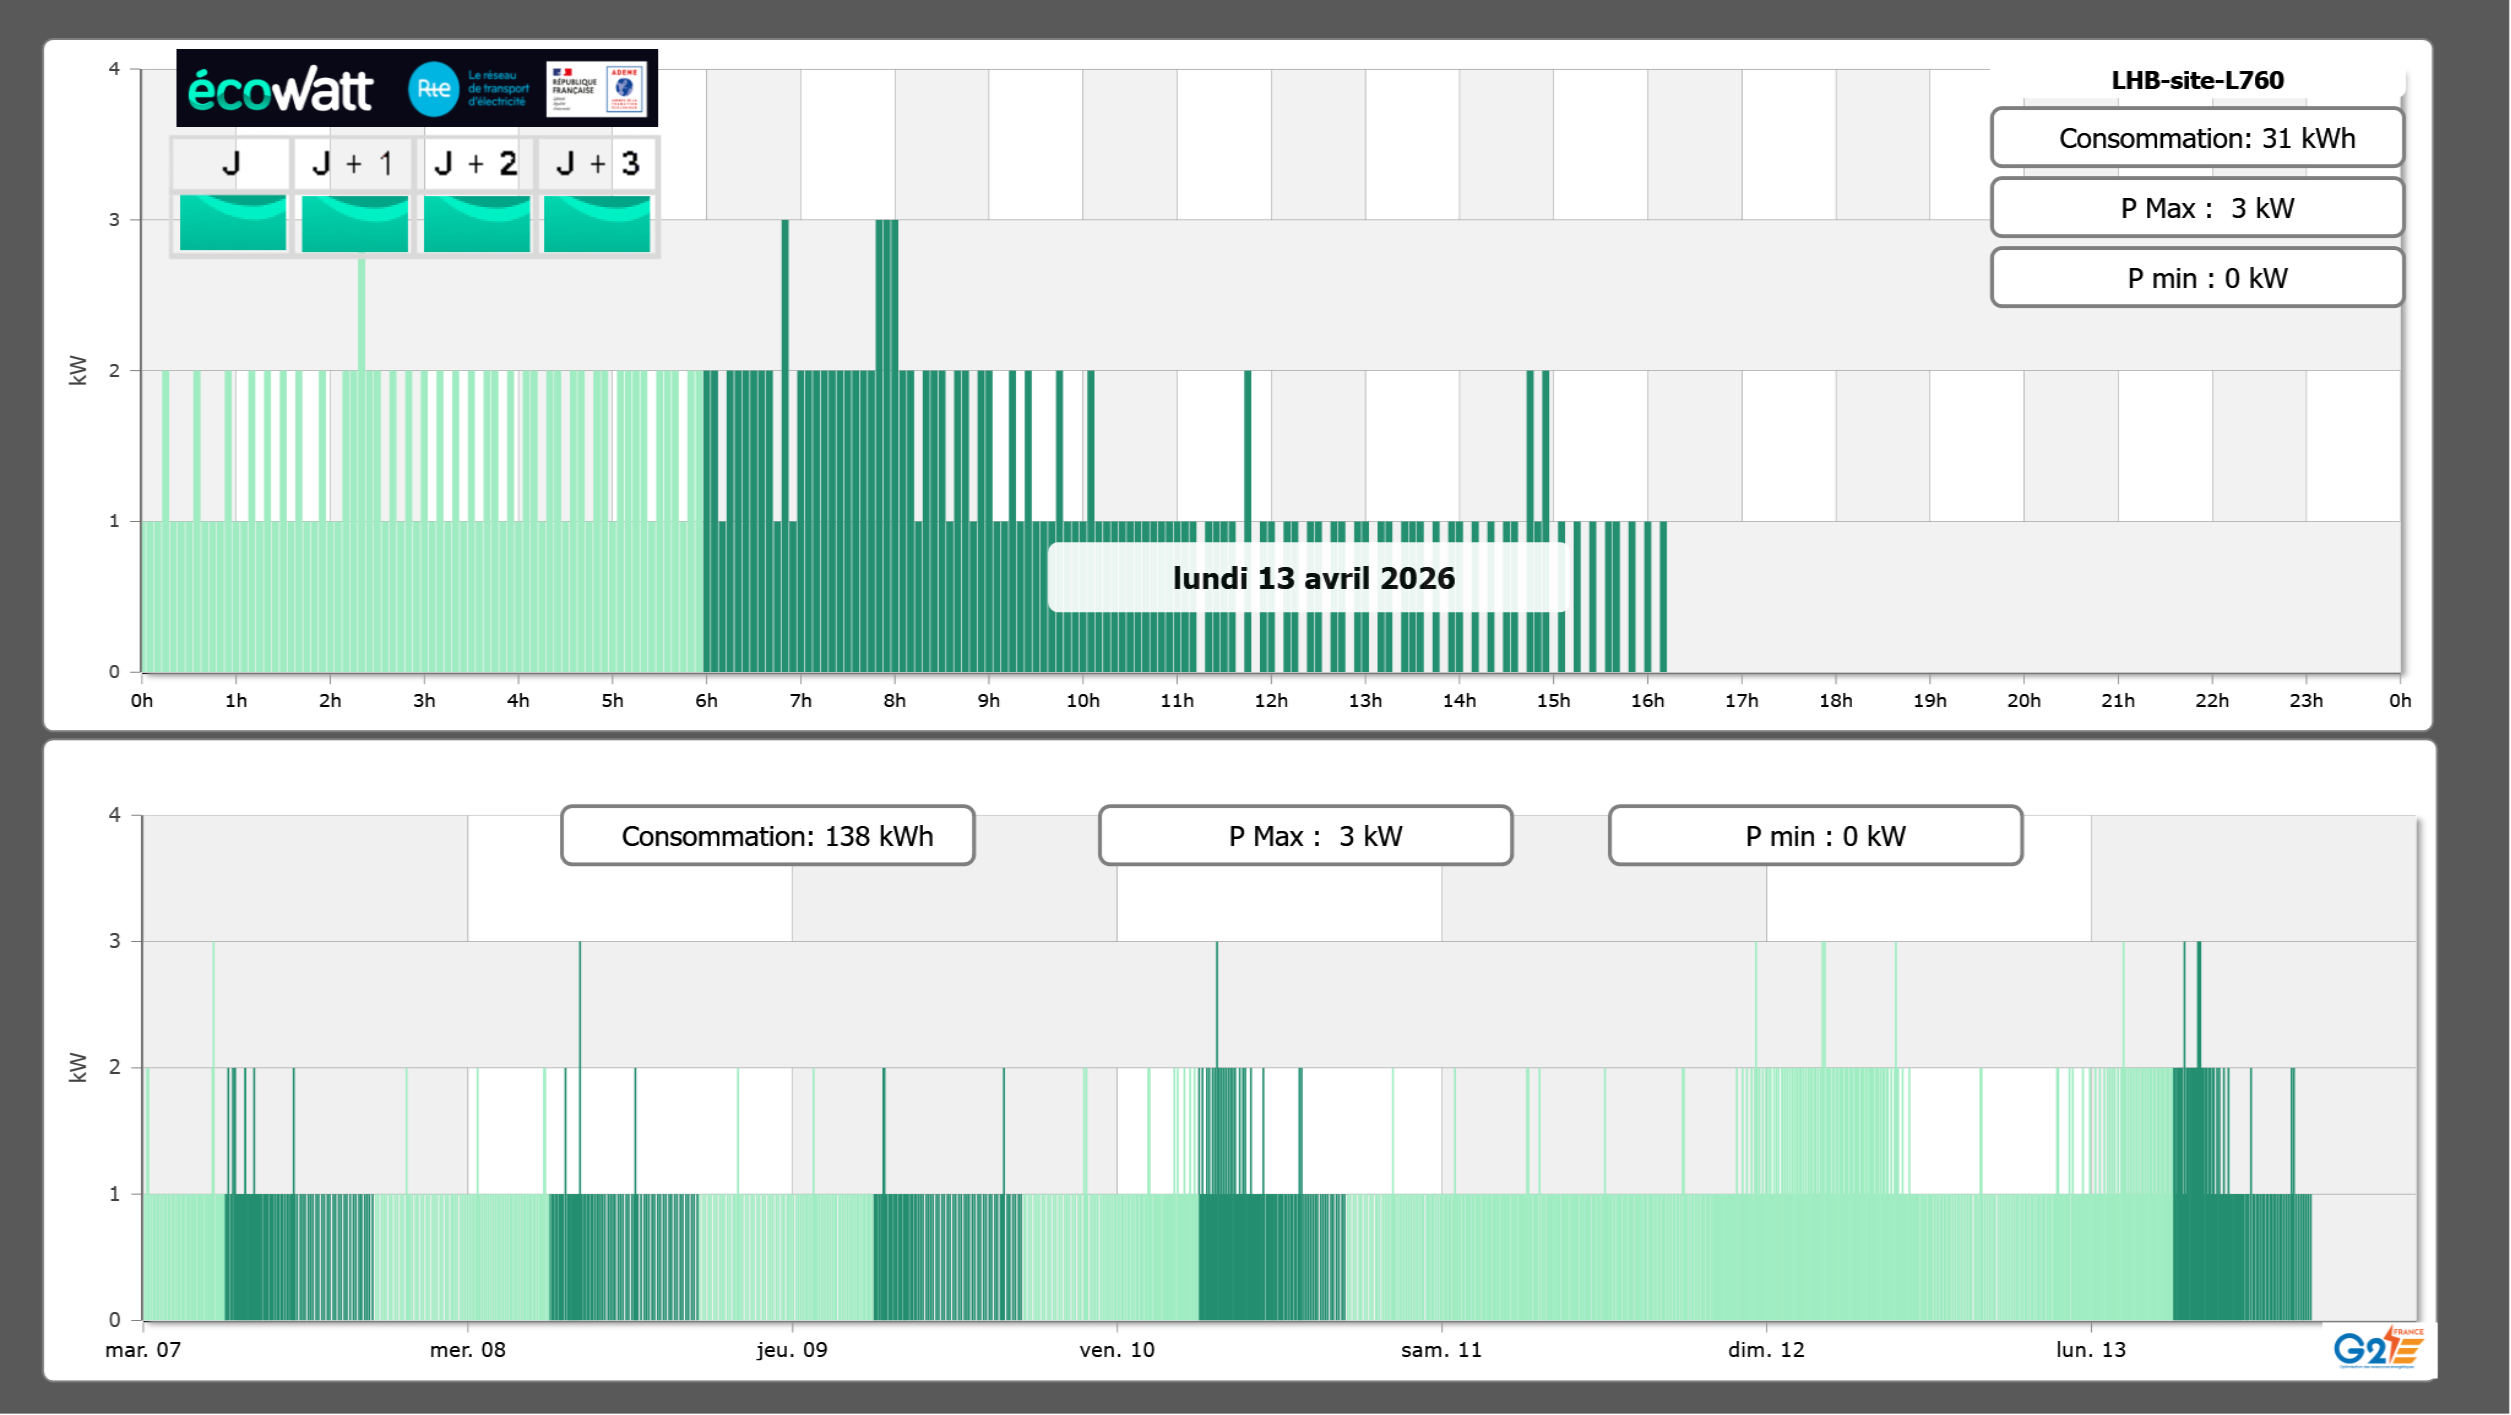Click the 3 kW peak bar near 8h
The width and height of the screenshot is (2511, 1415).
pyautogui.click(x=887, y=295)
